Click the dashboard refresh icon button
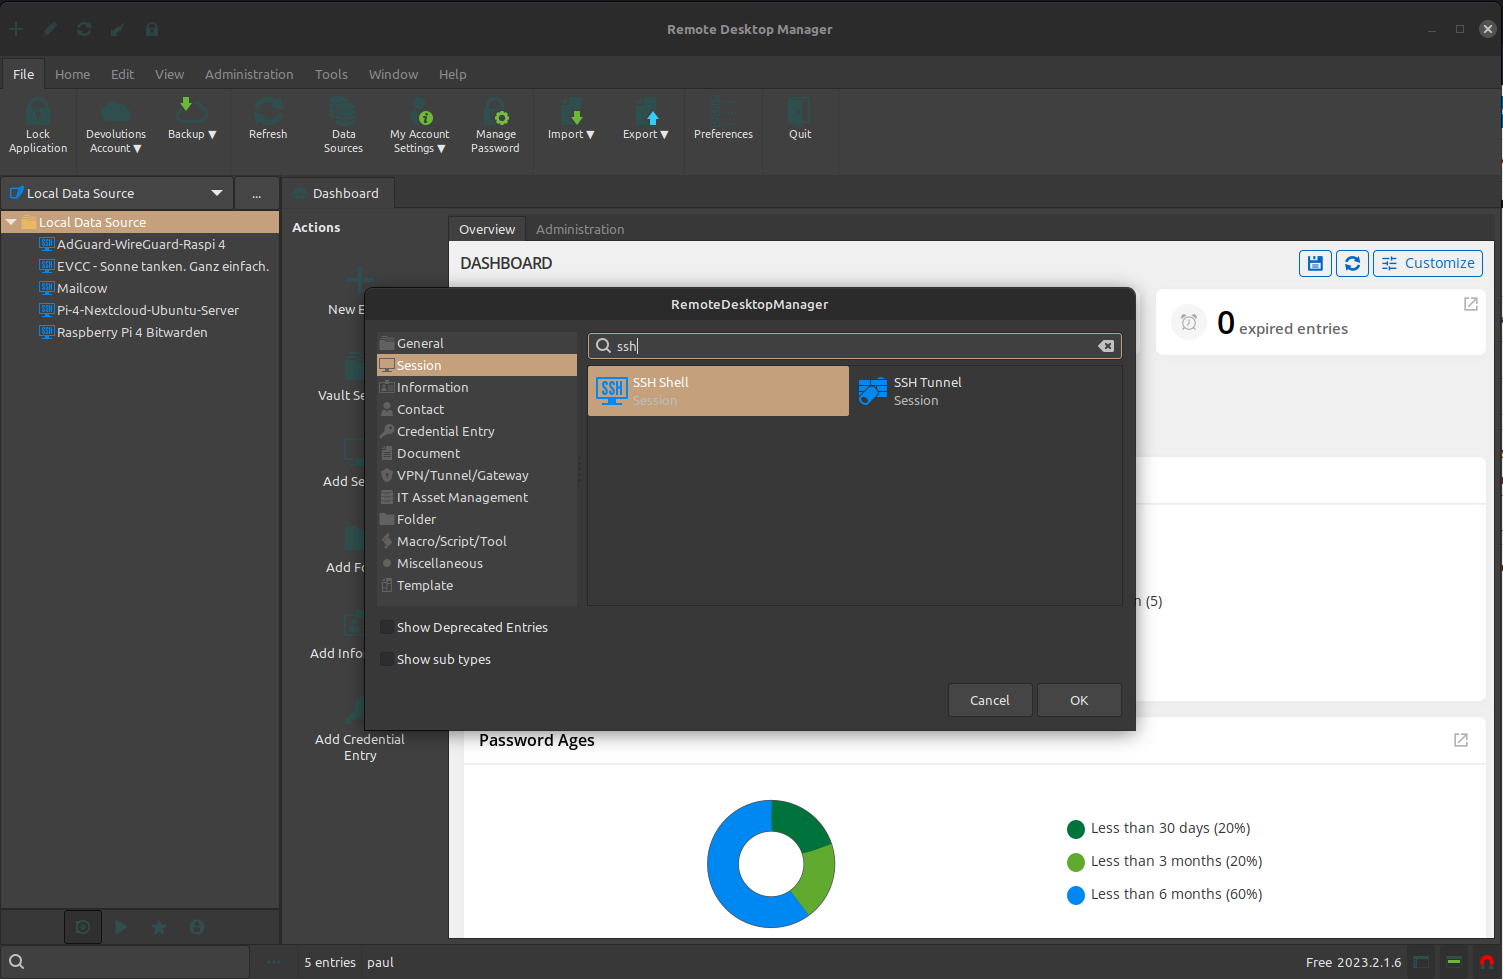The width and height of the screenshot is (1503, 979). pos(1352,263)
